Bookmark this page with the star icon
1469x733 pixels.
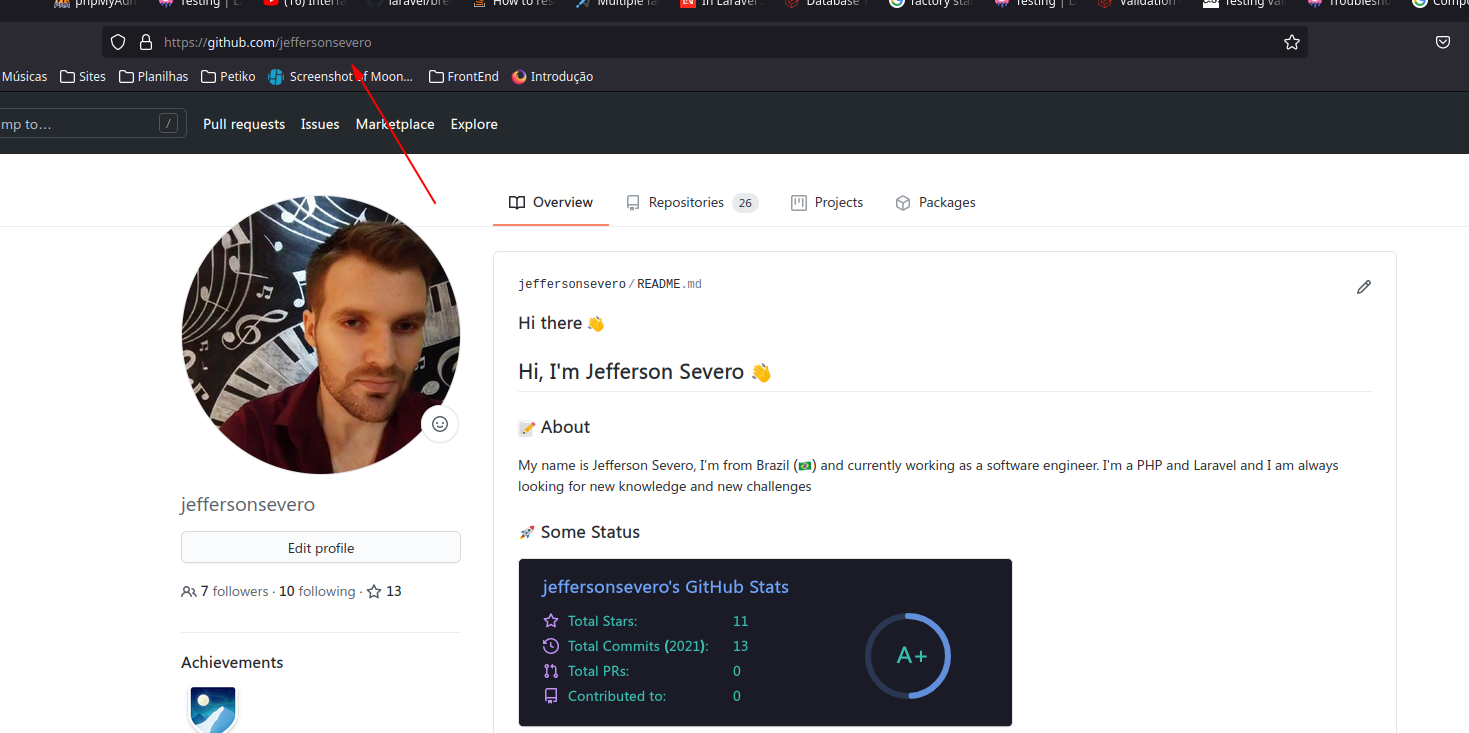(1291, 42)
